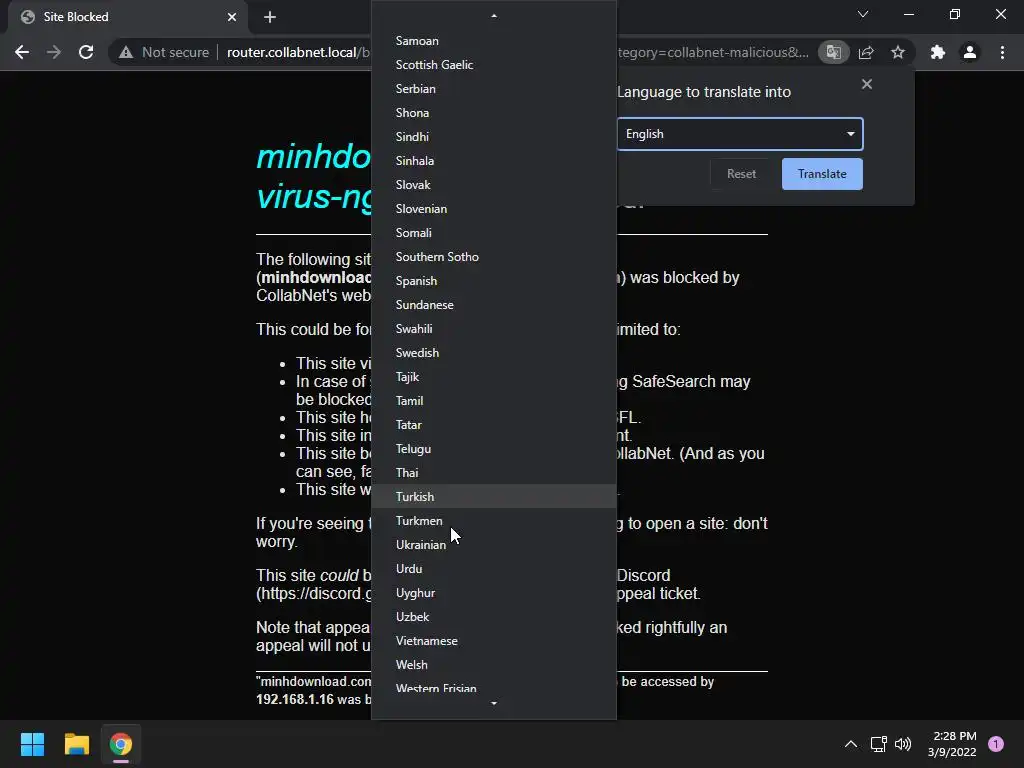
Task: Choose Tamil language option
Action: coord(494,401)
